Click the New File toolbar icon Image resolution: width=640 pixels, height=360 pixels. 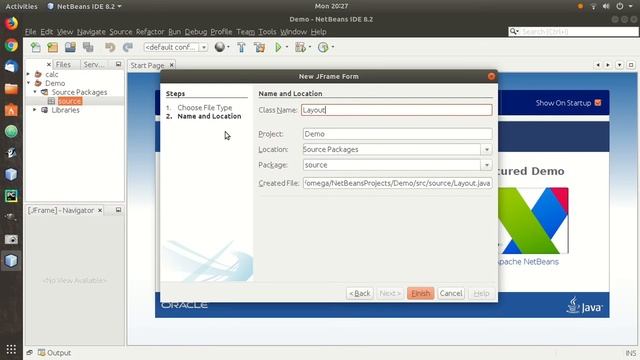click(x=36, y=47)
